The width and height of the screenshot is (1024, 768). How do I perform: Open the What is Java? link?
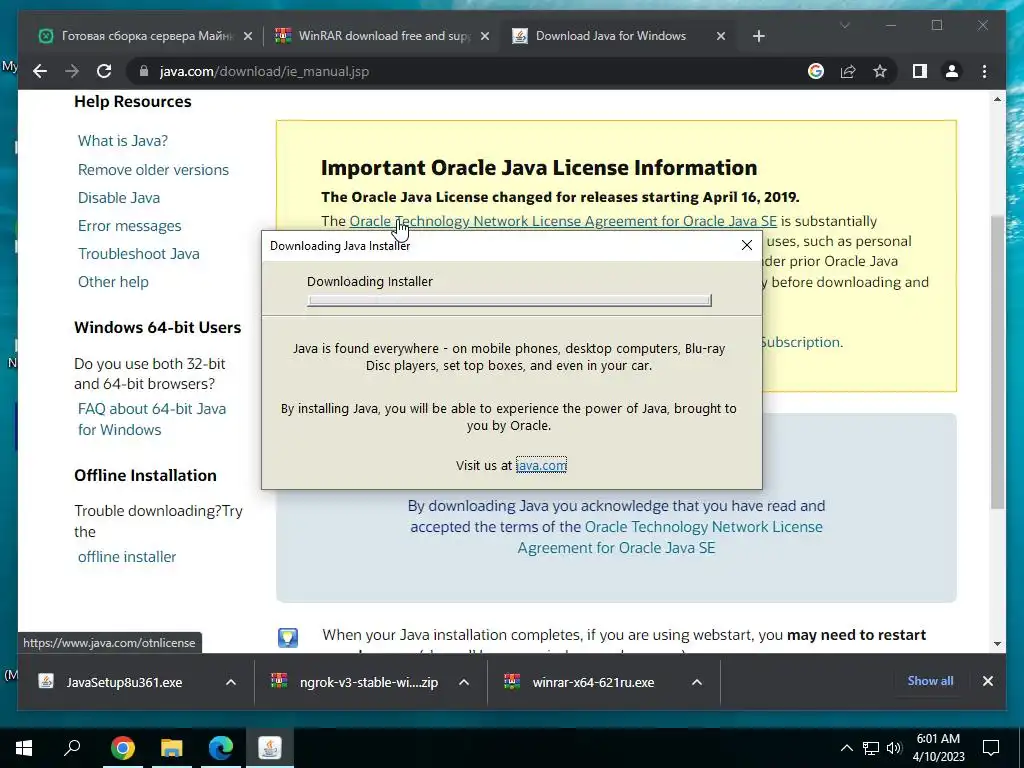[x=123, y=141]
